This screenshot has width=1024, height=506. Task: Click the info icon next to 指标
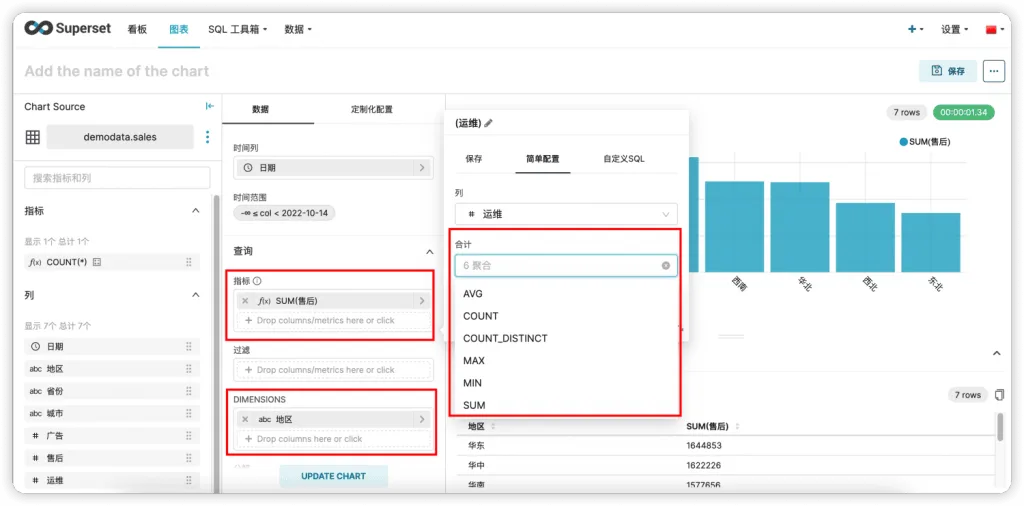(x=257, y=281)
